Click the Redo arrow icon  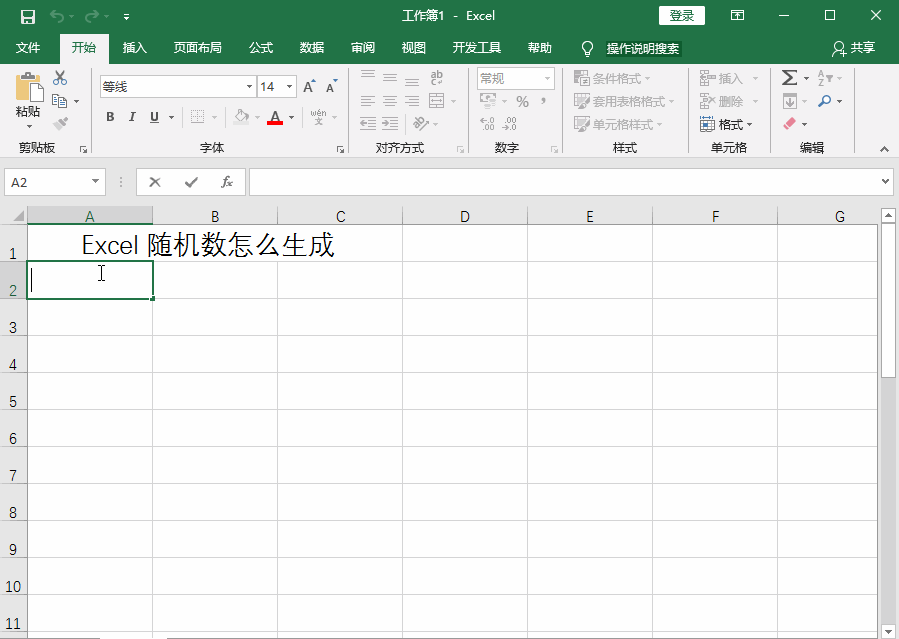[91, 16]
